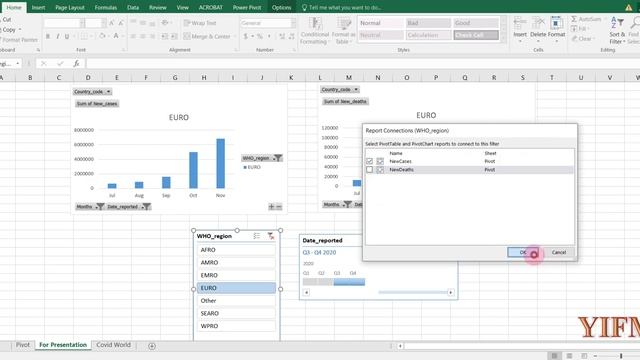Open Format as Table gallery
The width and height of the screenshot is (640, 360).
344,31
